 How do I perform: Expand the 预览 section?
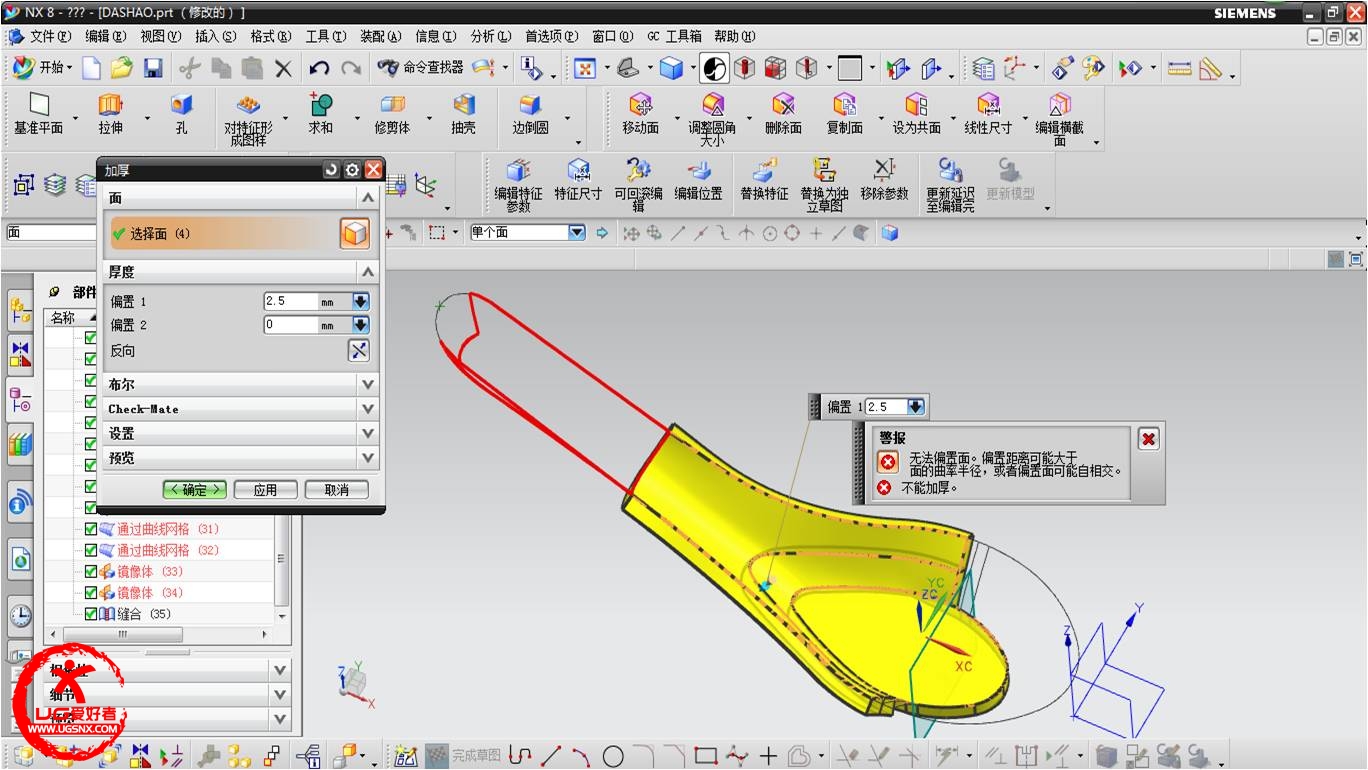pos(368,458)
